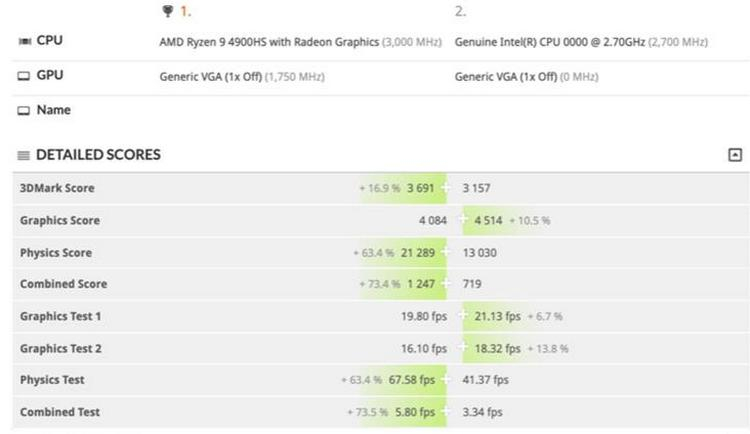Screen dimensions: 750x434
Task: Select the Graphics Test 2 row label
Action: click(x=61, y=348)
